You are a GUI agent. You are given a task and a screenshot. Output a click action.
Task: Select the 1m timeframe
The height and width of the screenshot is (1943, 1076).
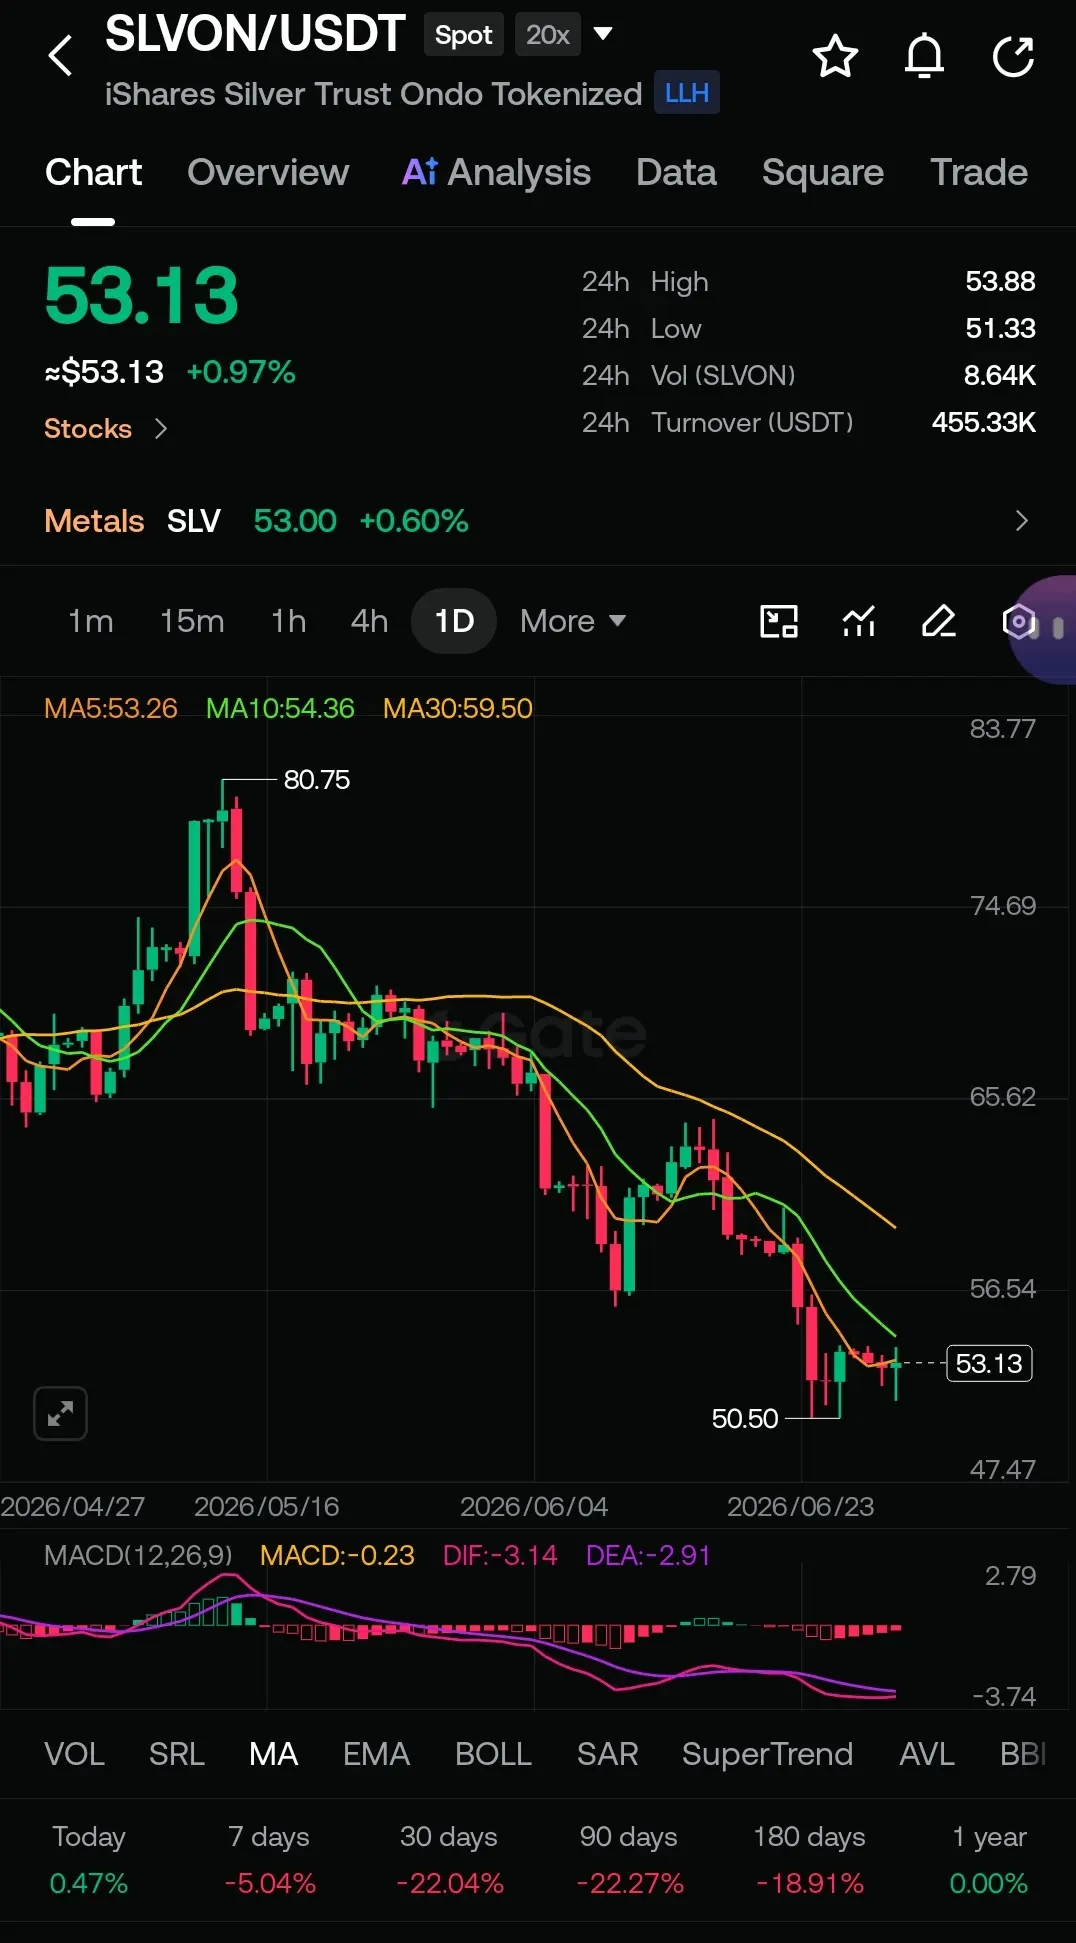[x=90, y=621]
